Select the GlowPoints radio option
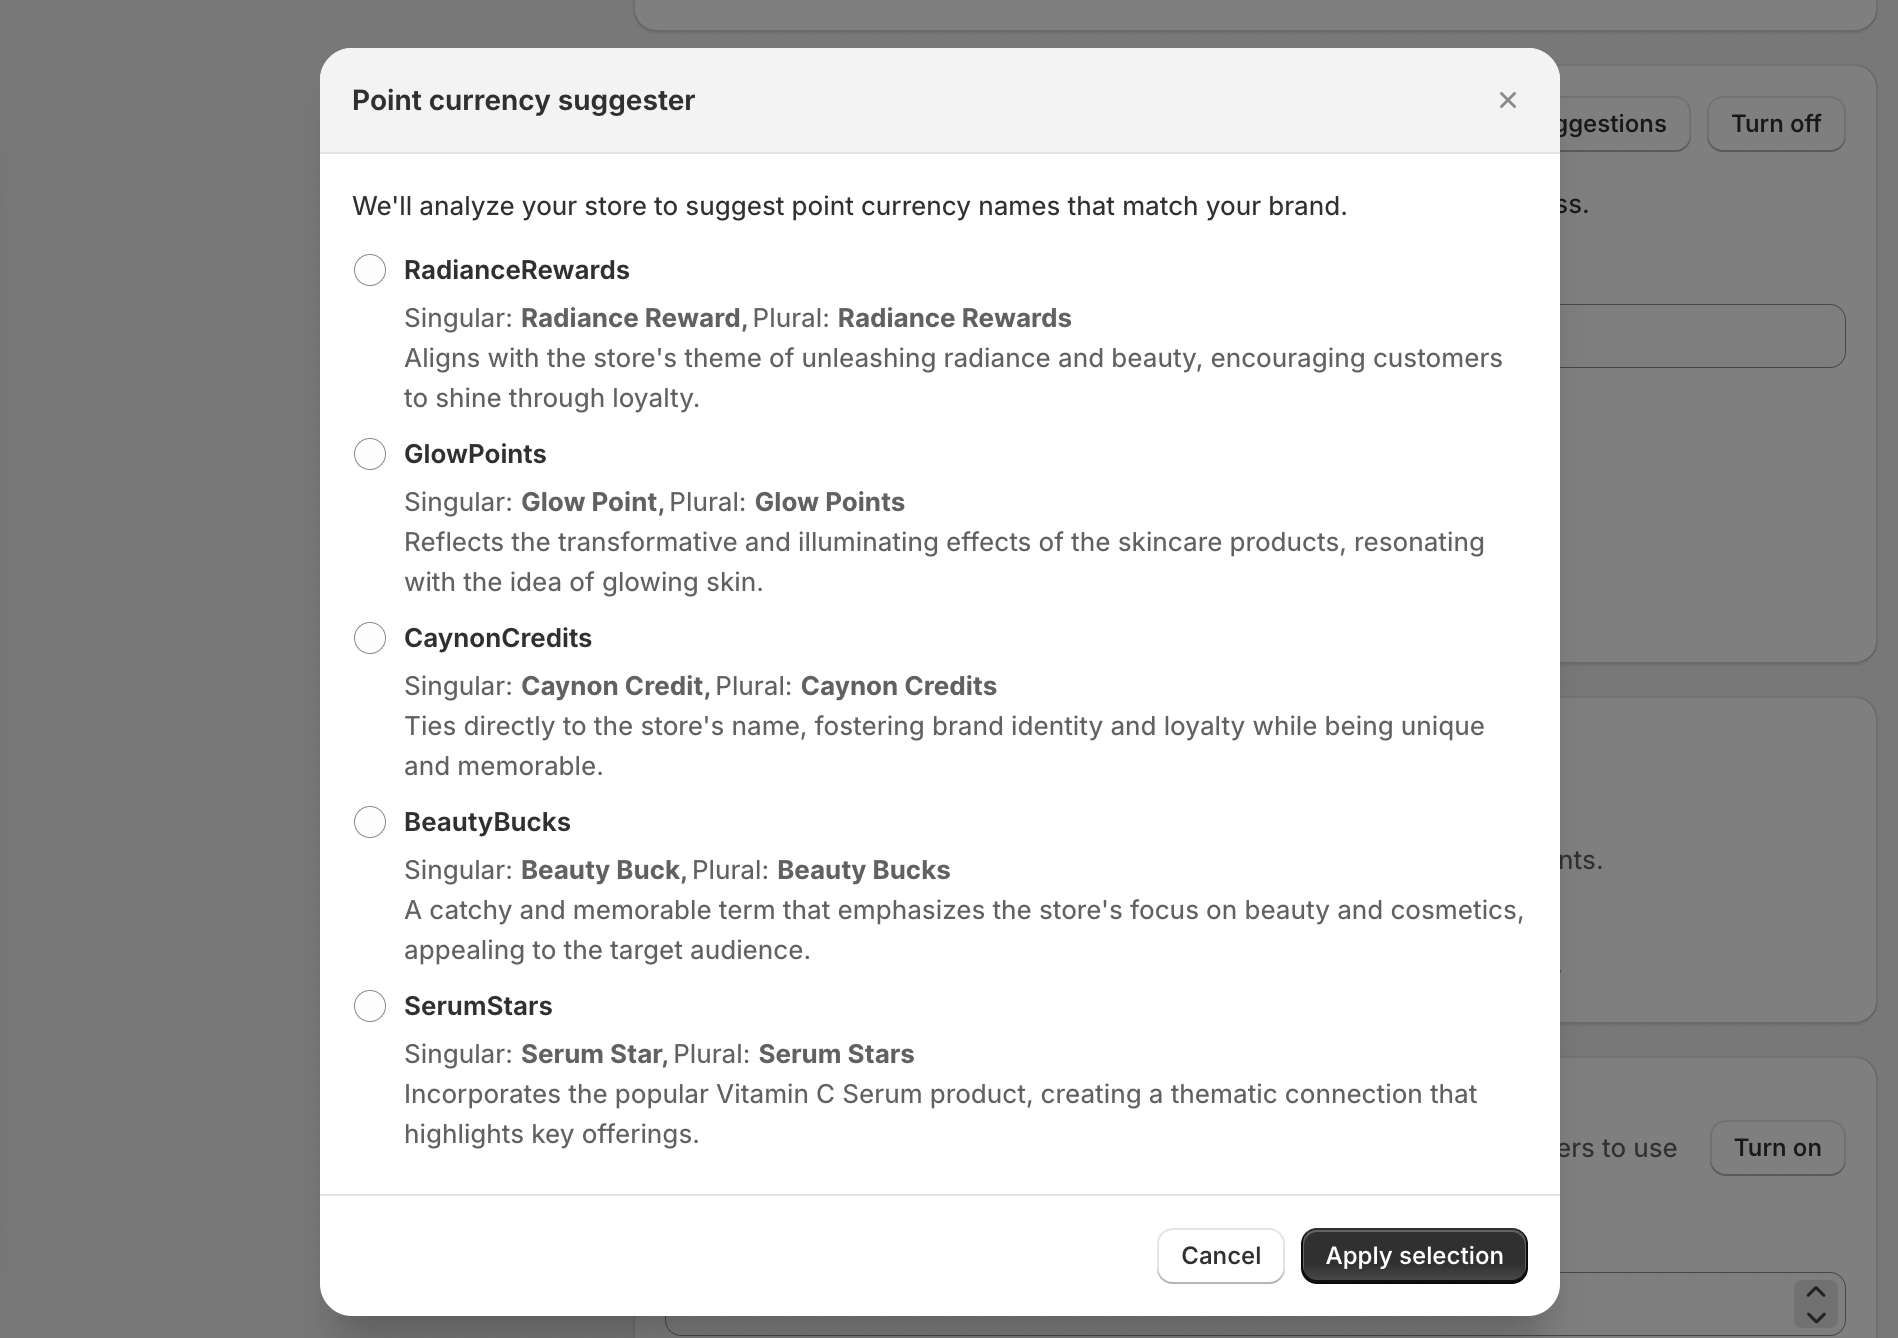The height and width of the screenshot is (1338, 1898). [x=370, y=454]
